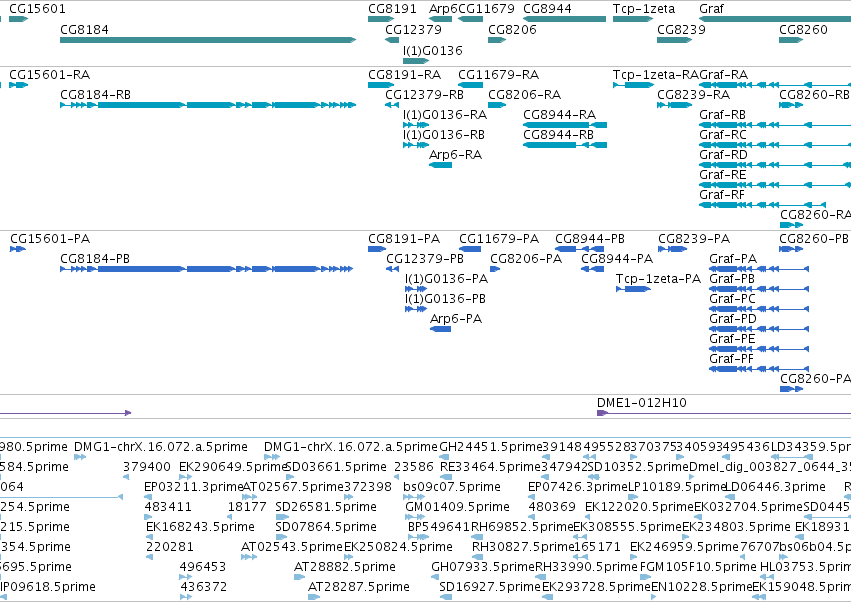This screenshot has width=851, height=602.
Task: Click the Graf-RE transcript
Action: tap(775, 185)
